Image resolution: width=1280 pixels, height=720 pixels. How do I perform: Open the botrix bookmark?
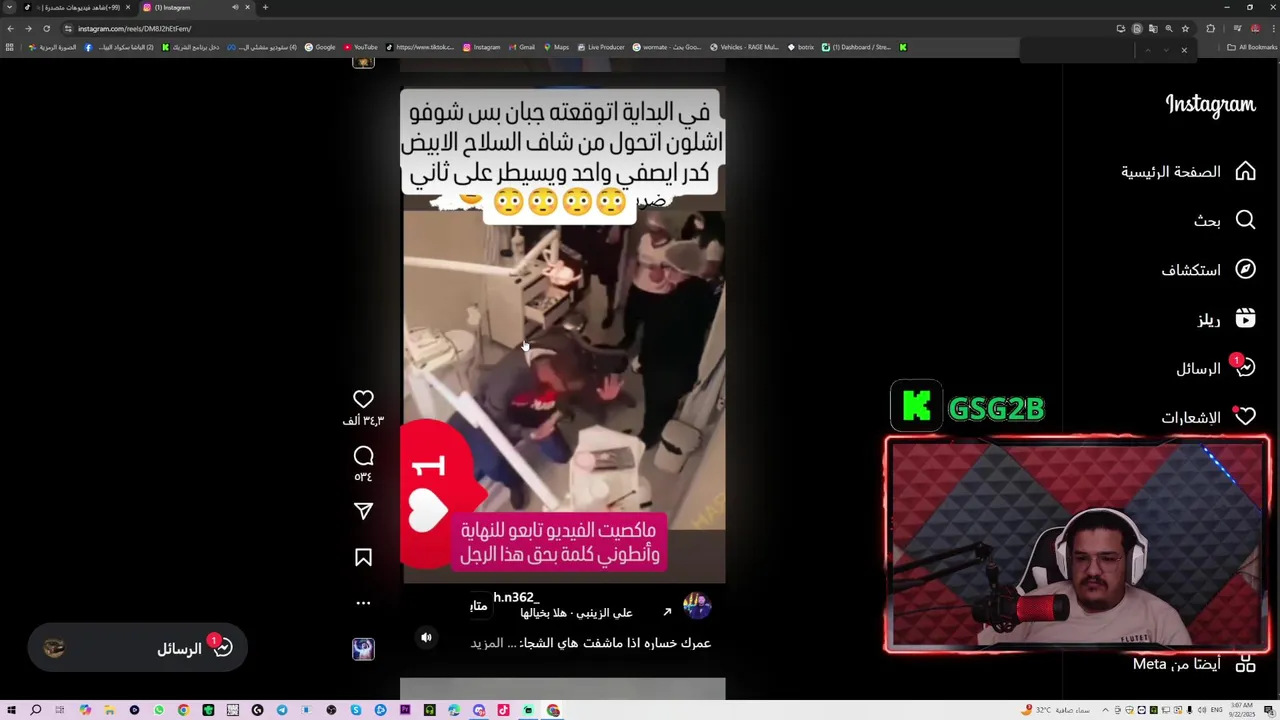(x=801, y=47)
